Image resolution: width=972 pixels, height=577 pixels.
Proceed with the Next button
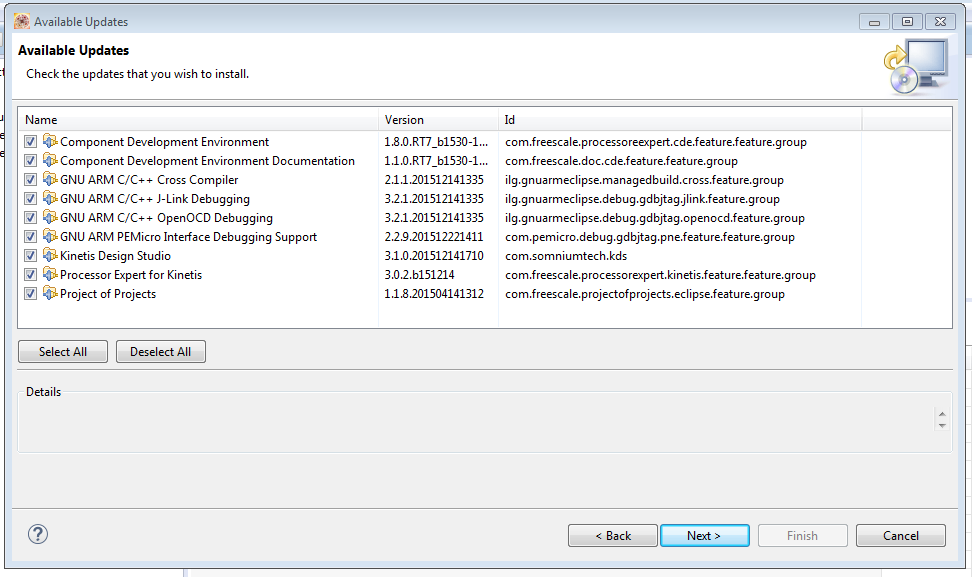[x=705, y=535]
